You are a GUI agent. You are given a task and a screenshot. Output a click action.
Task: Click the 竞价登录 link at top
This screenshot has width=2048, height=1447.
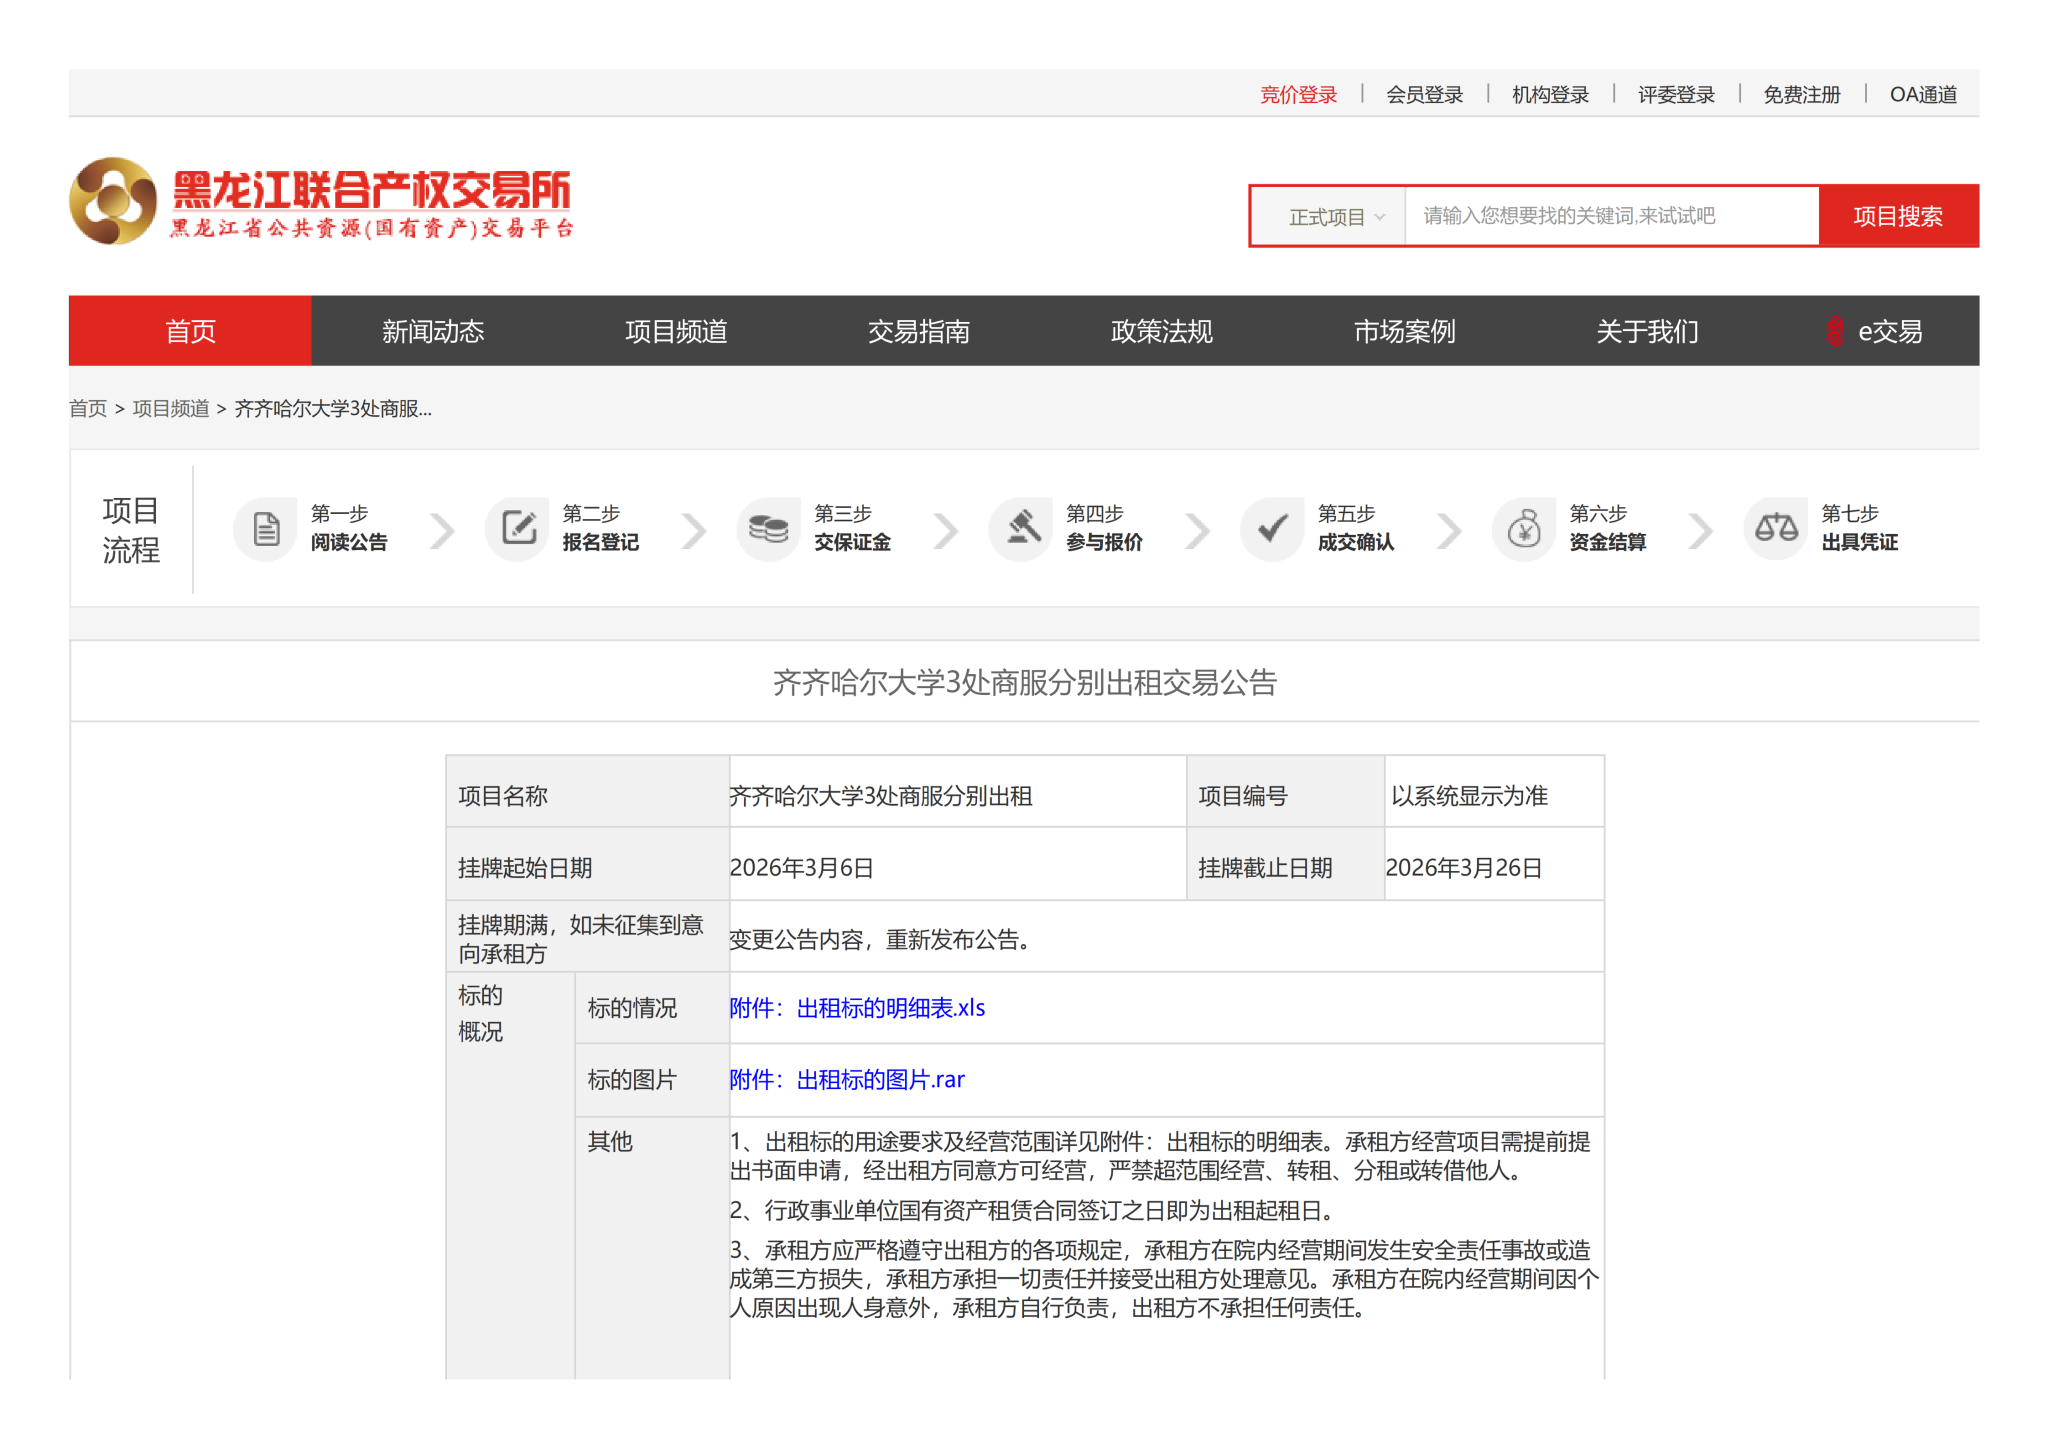[x=1298, y=95]
